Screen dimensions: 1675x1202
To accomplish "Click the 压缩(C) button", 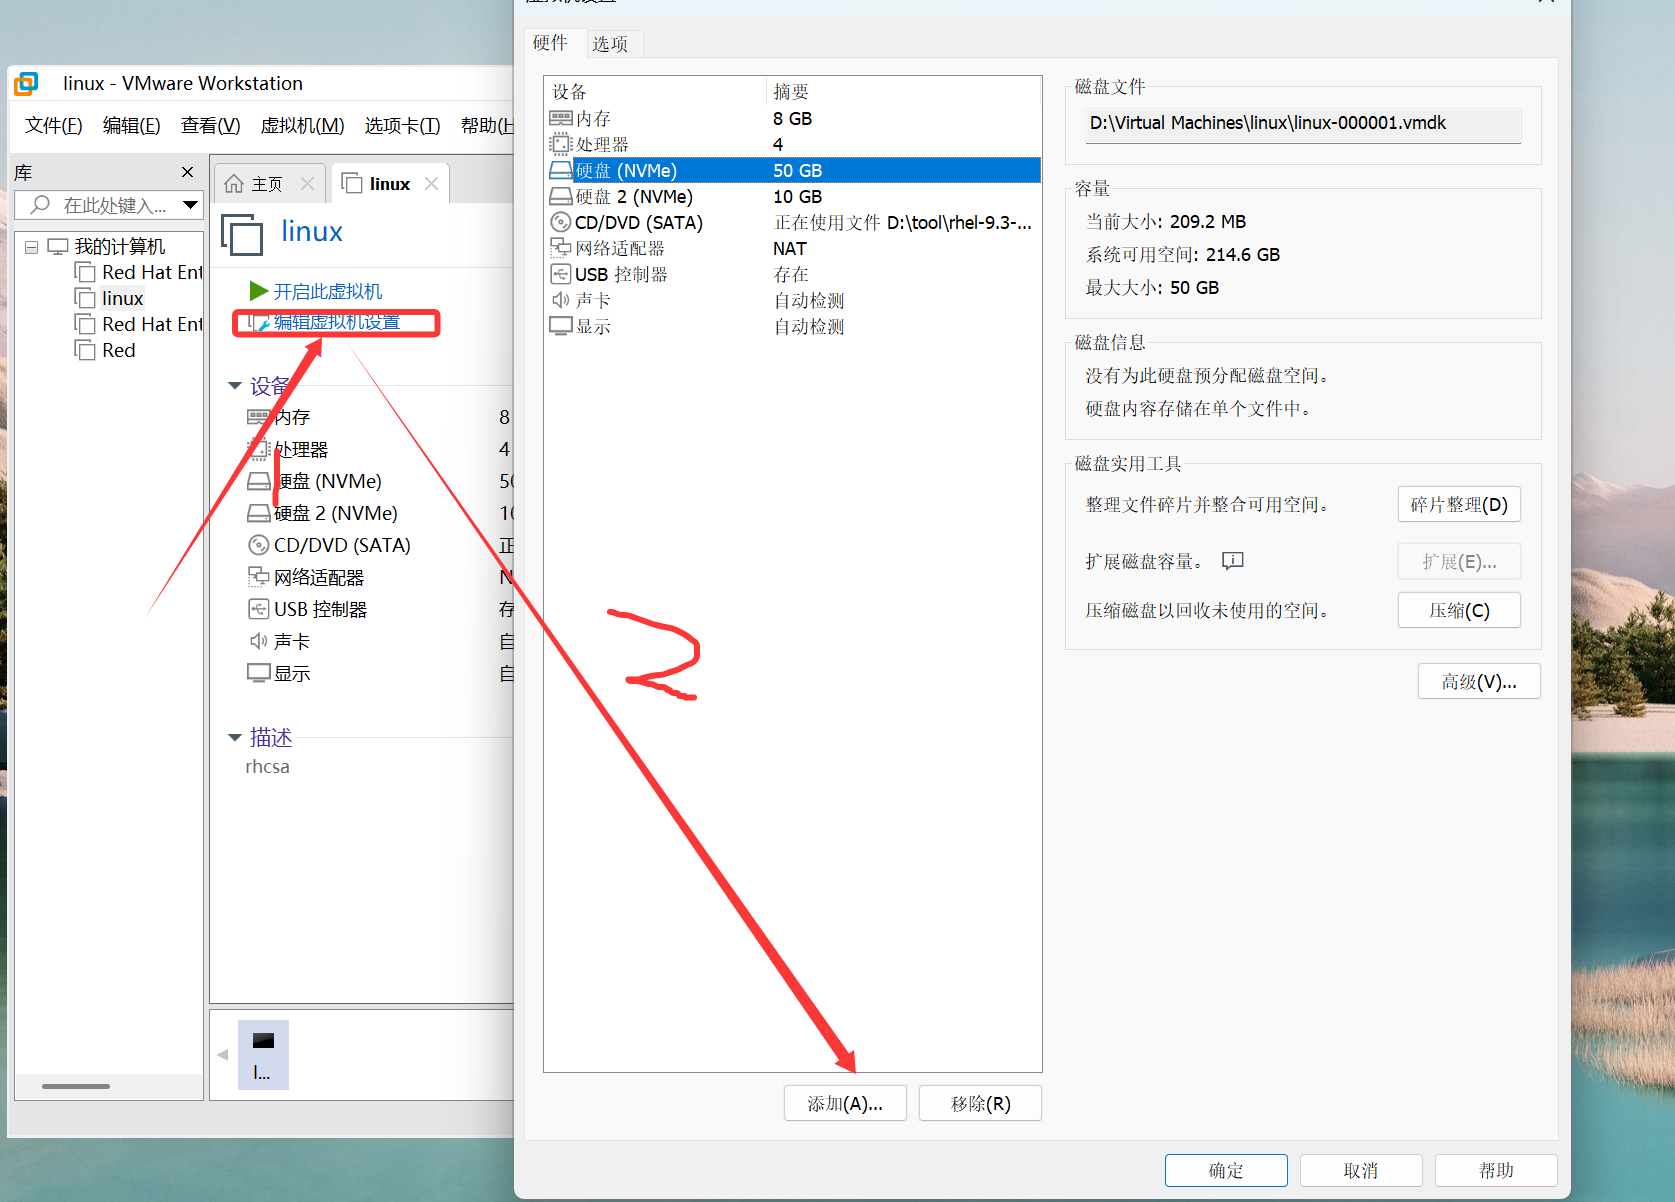I will click(1459, 611).
